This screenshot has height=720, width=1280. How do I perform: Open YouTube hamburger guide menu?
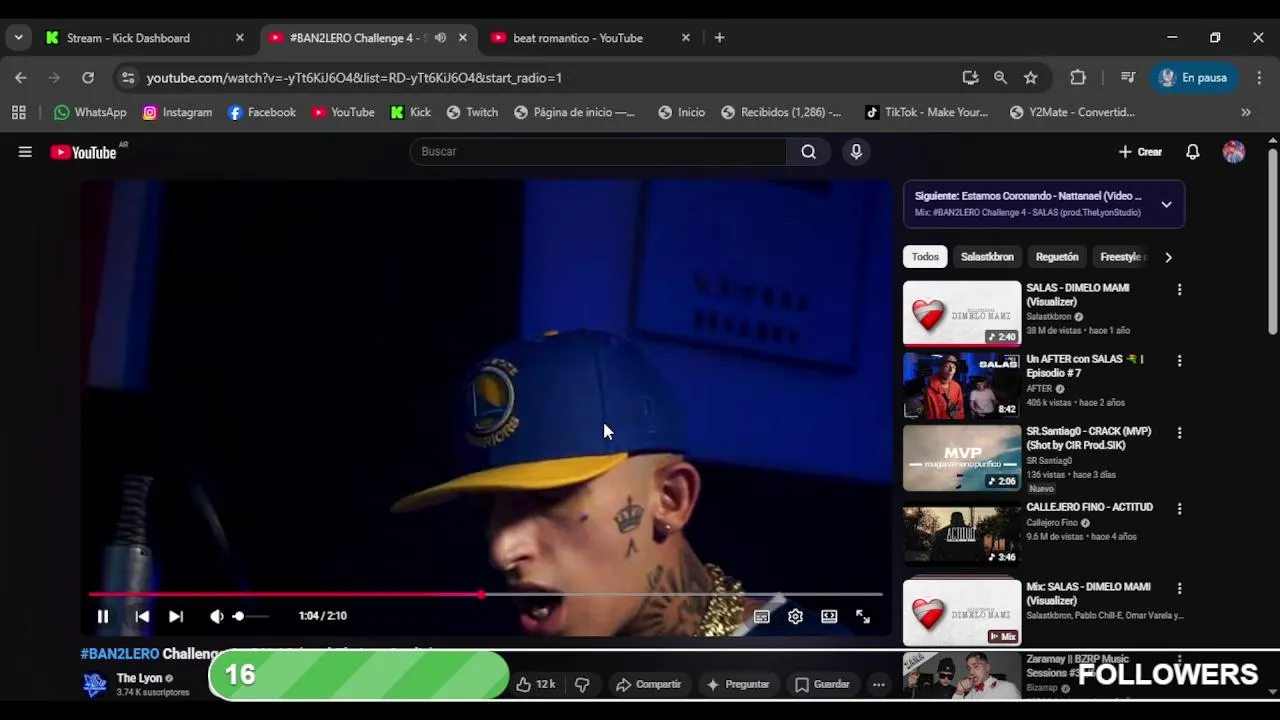tap(25, 152)
